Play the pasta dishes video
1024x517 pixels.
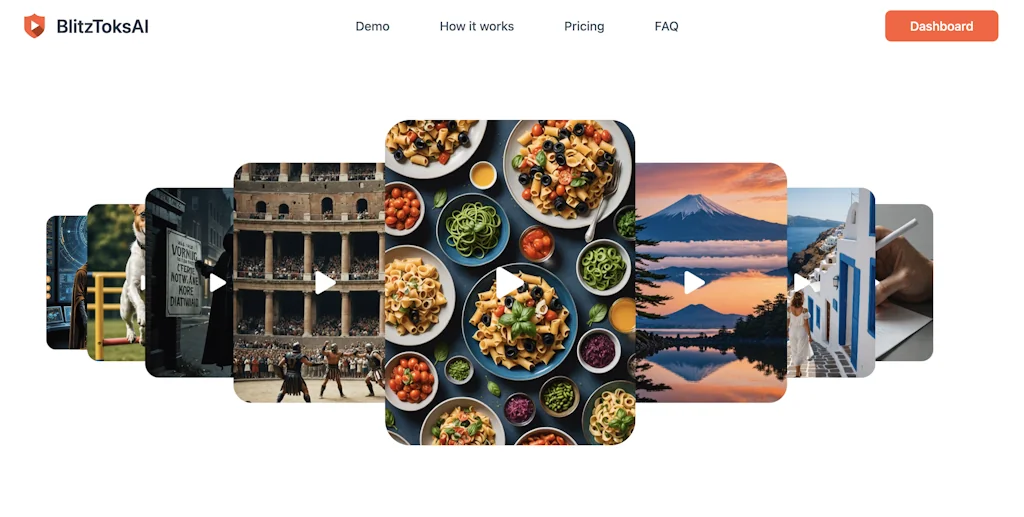pos(509,283)
